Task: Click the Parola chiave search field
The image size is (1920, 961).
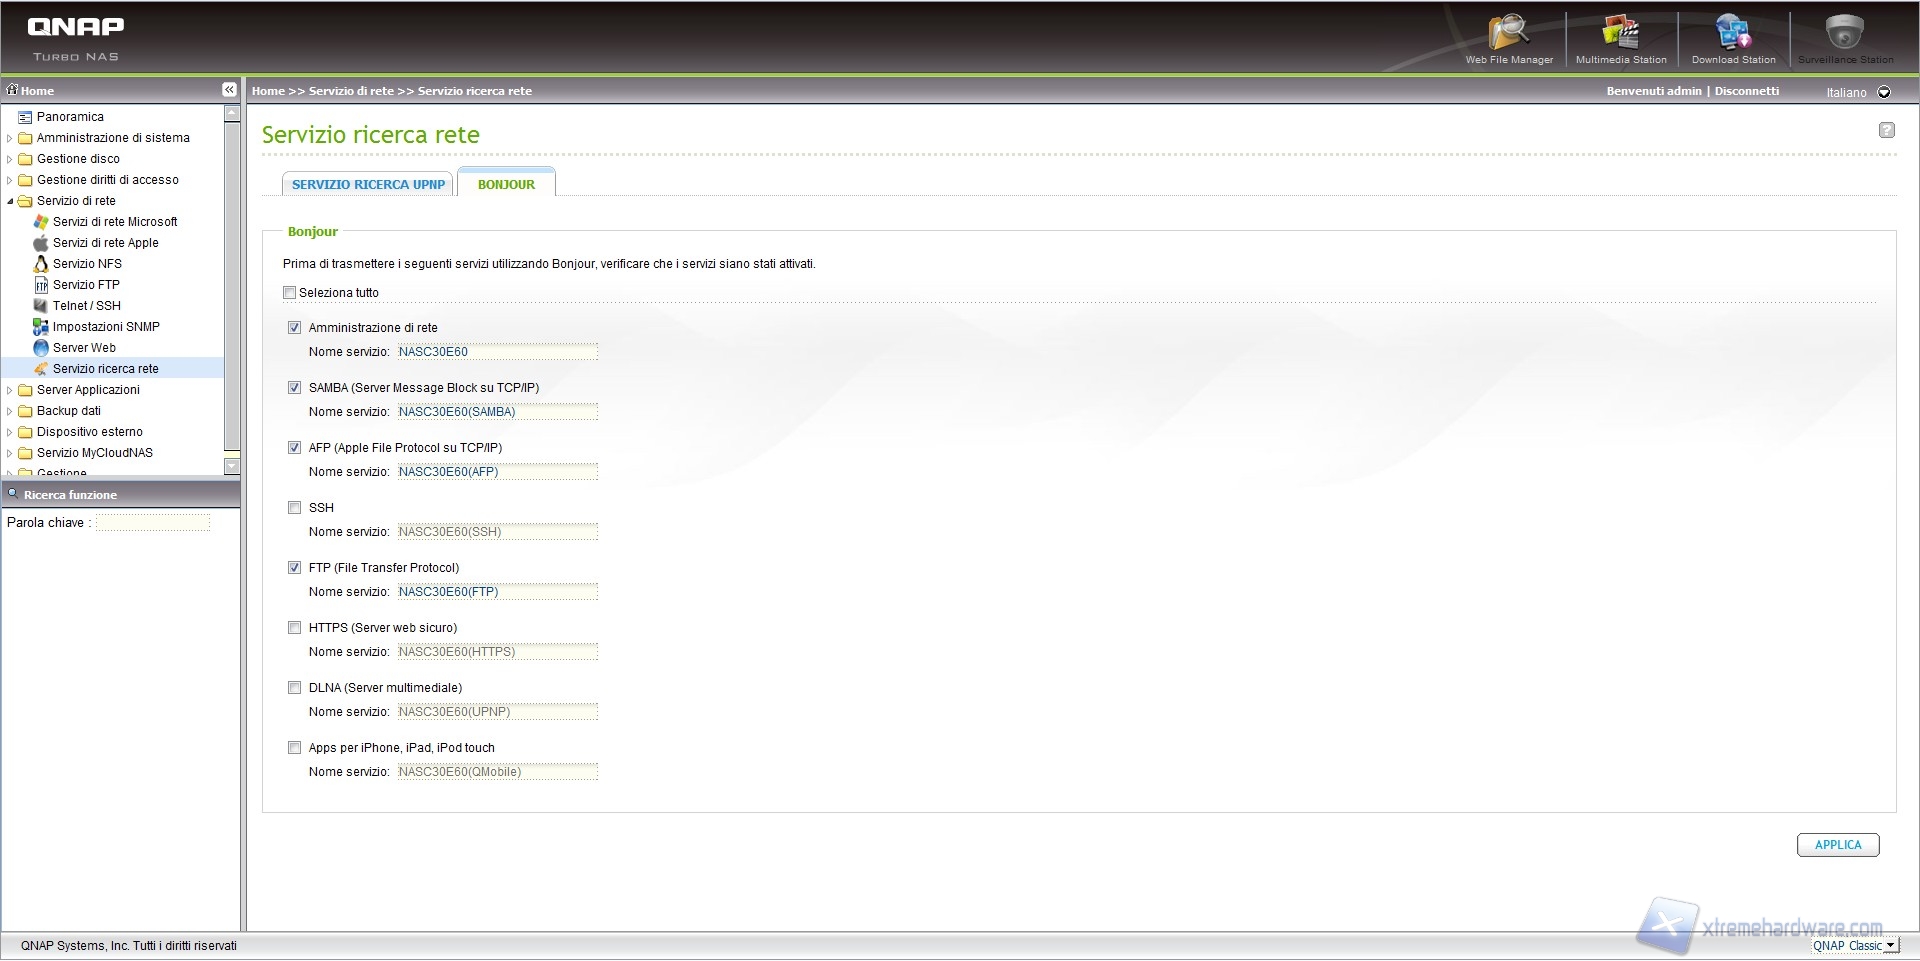Action: tap(153, 523)
